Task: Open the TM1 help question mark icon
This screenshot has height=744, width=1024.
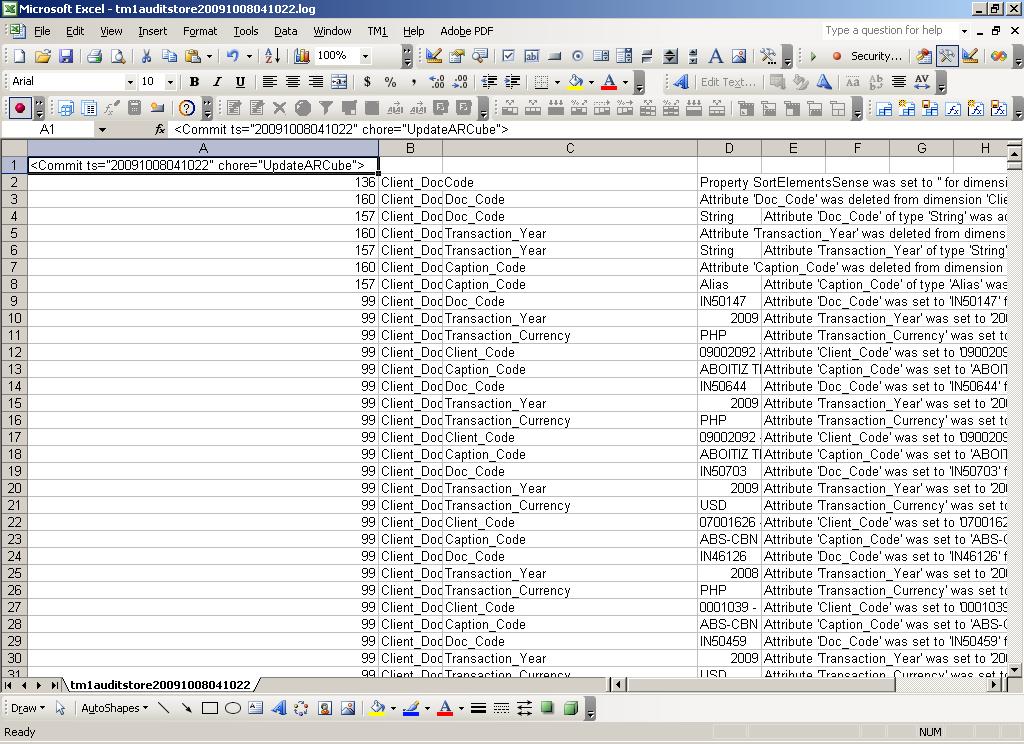Action: click(x=187, y=108)
